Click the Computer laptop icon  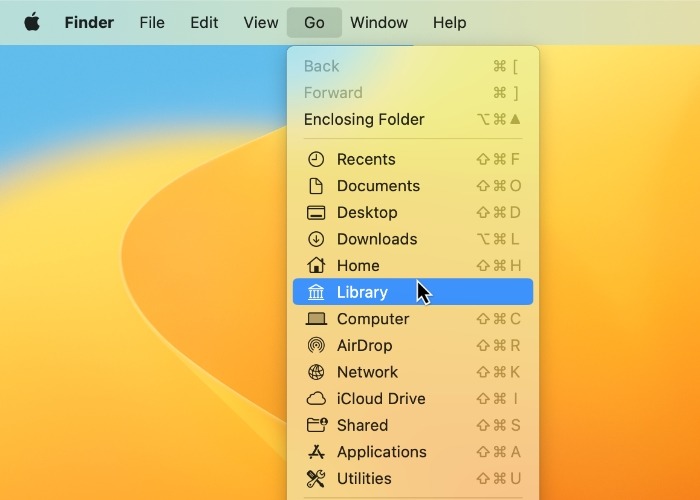coord(316,319)
